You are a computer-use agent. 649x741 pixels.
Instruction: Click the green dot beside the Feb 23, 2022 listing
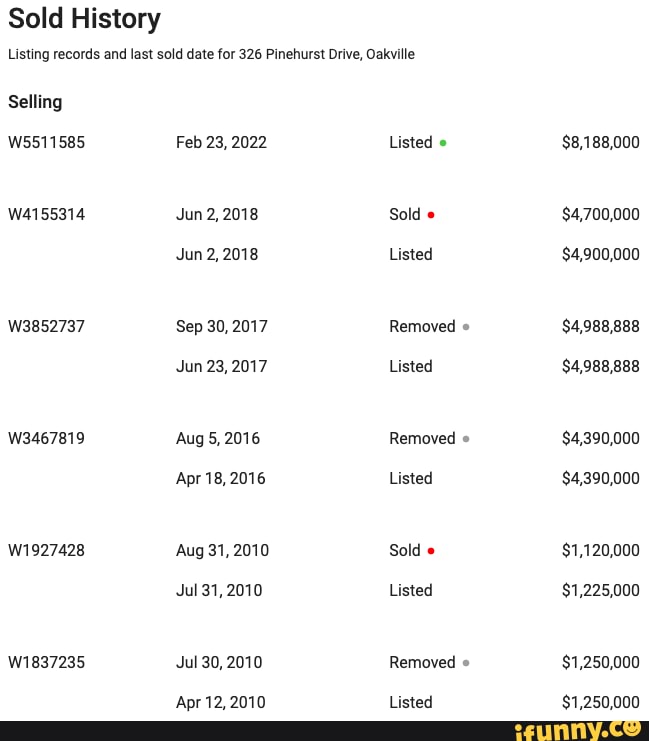[x=443, y=143]
